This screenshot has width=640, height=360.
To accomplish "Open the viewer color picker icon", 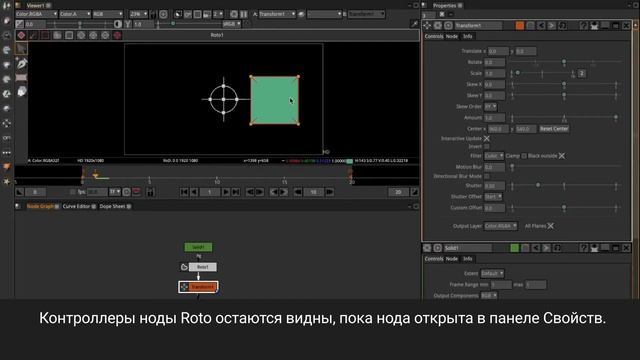I will click(x=414, y=24).
